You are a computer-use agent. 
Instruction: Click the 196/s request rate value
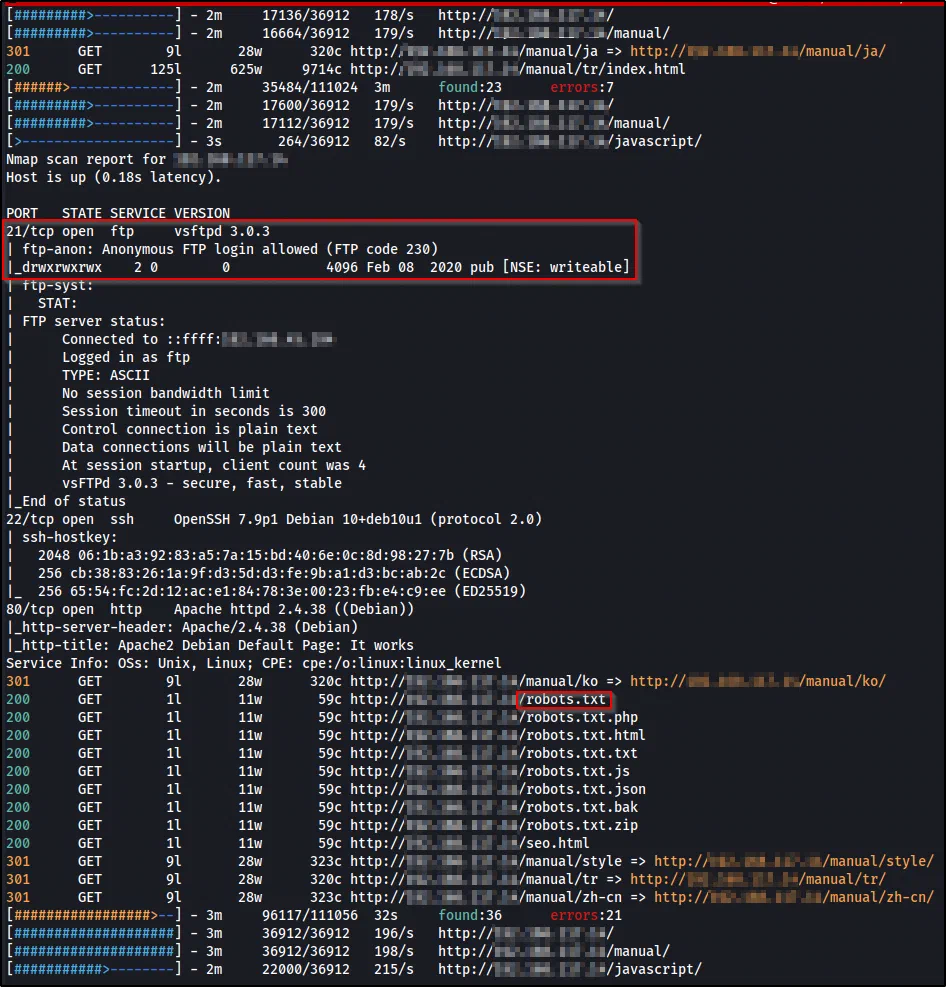[393, 933]
